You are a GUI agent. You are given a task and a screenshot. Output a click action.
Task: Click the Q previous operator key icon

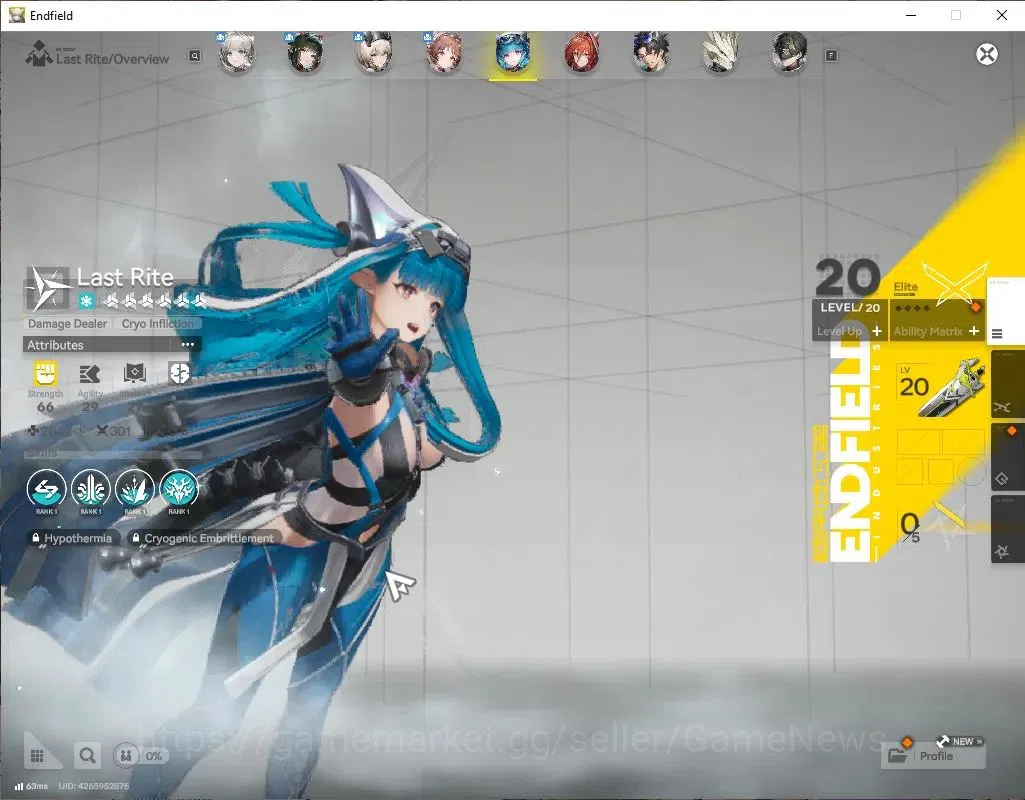195,56
